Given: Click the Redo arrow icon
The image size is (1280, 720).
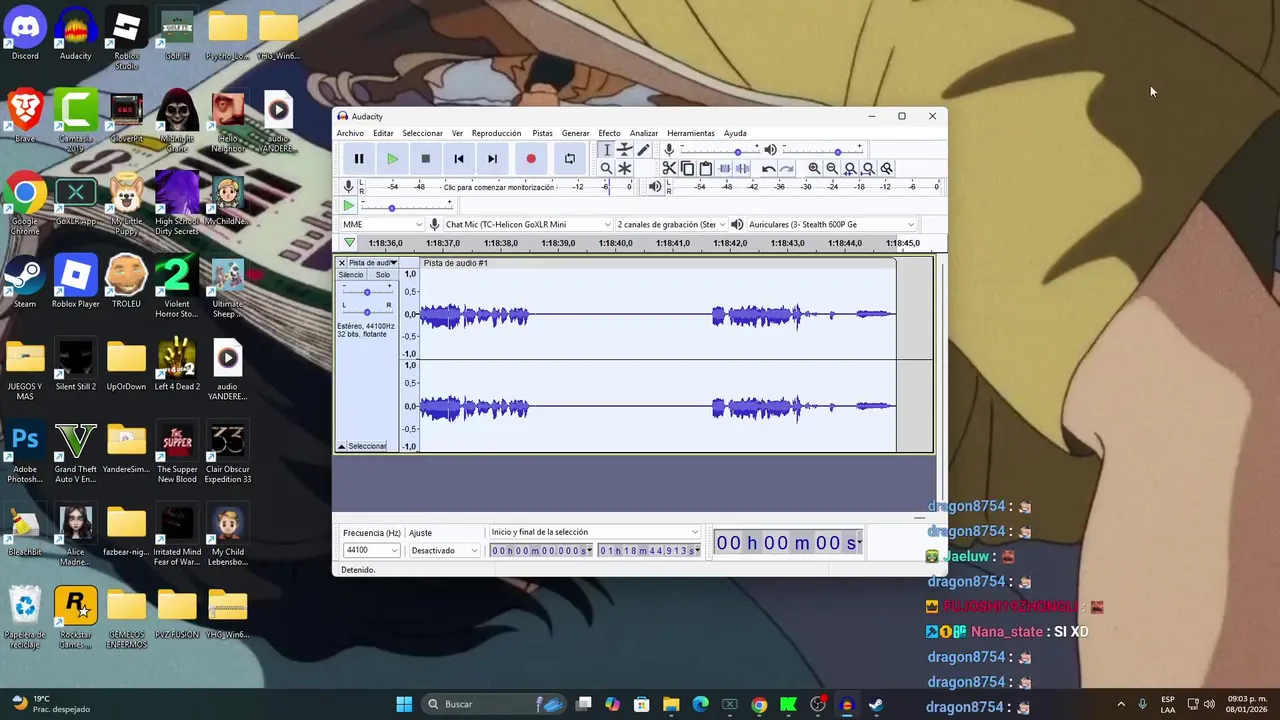Looking at the screenshot, I should click(787, 168).
